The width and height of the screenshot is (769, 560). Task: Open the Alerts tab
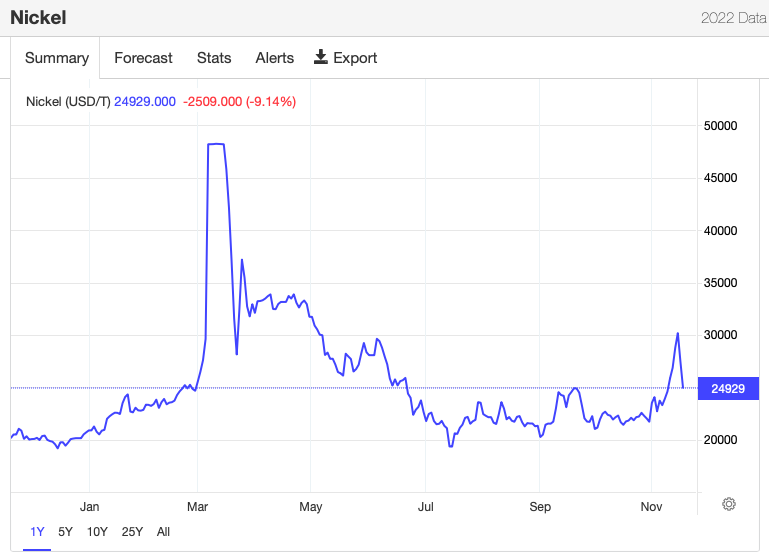coord(275,58)
